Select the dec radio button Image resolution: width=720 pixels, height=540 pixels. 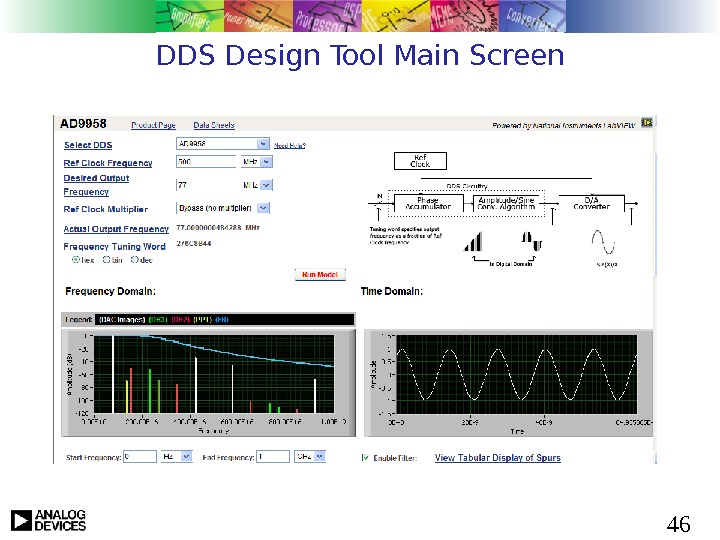(135, 259)
